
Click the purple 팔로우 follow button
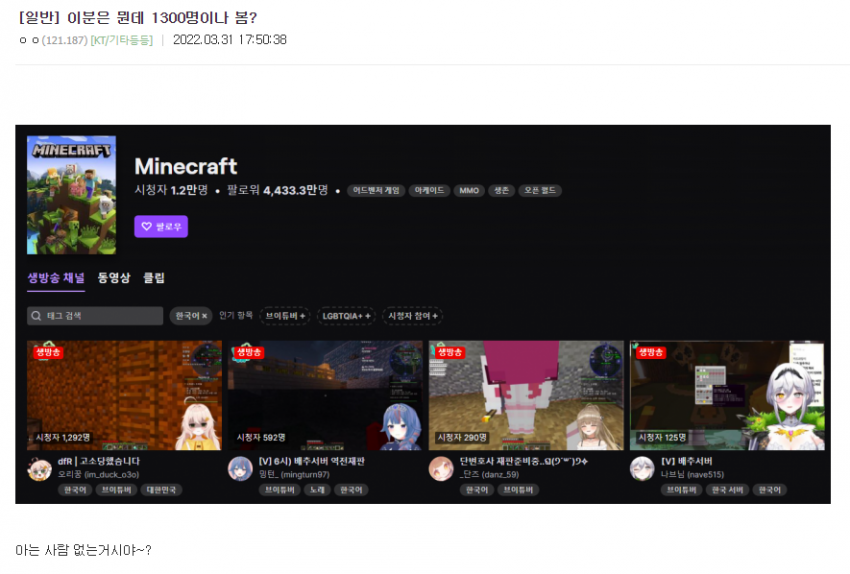click(x=161, y=227)
